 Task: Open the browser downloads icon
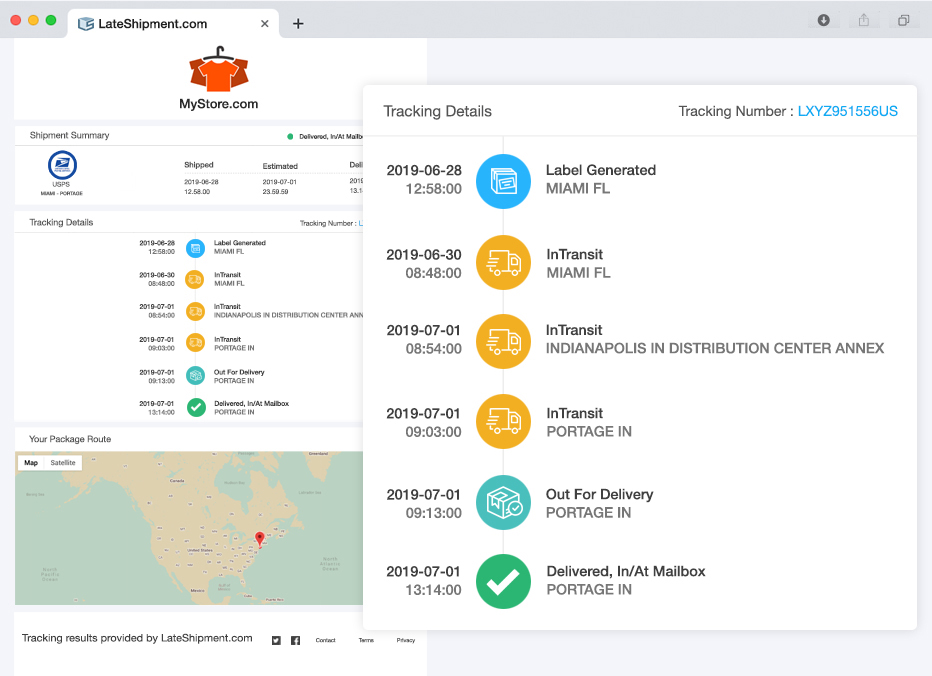[x=823, y=20]
